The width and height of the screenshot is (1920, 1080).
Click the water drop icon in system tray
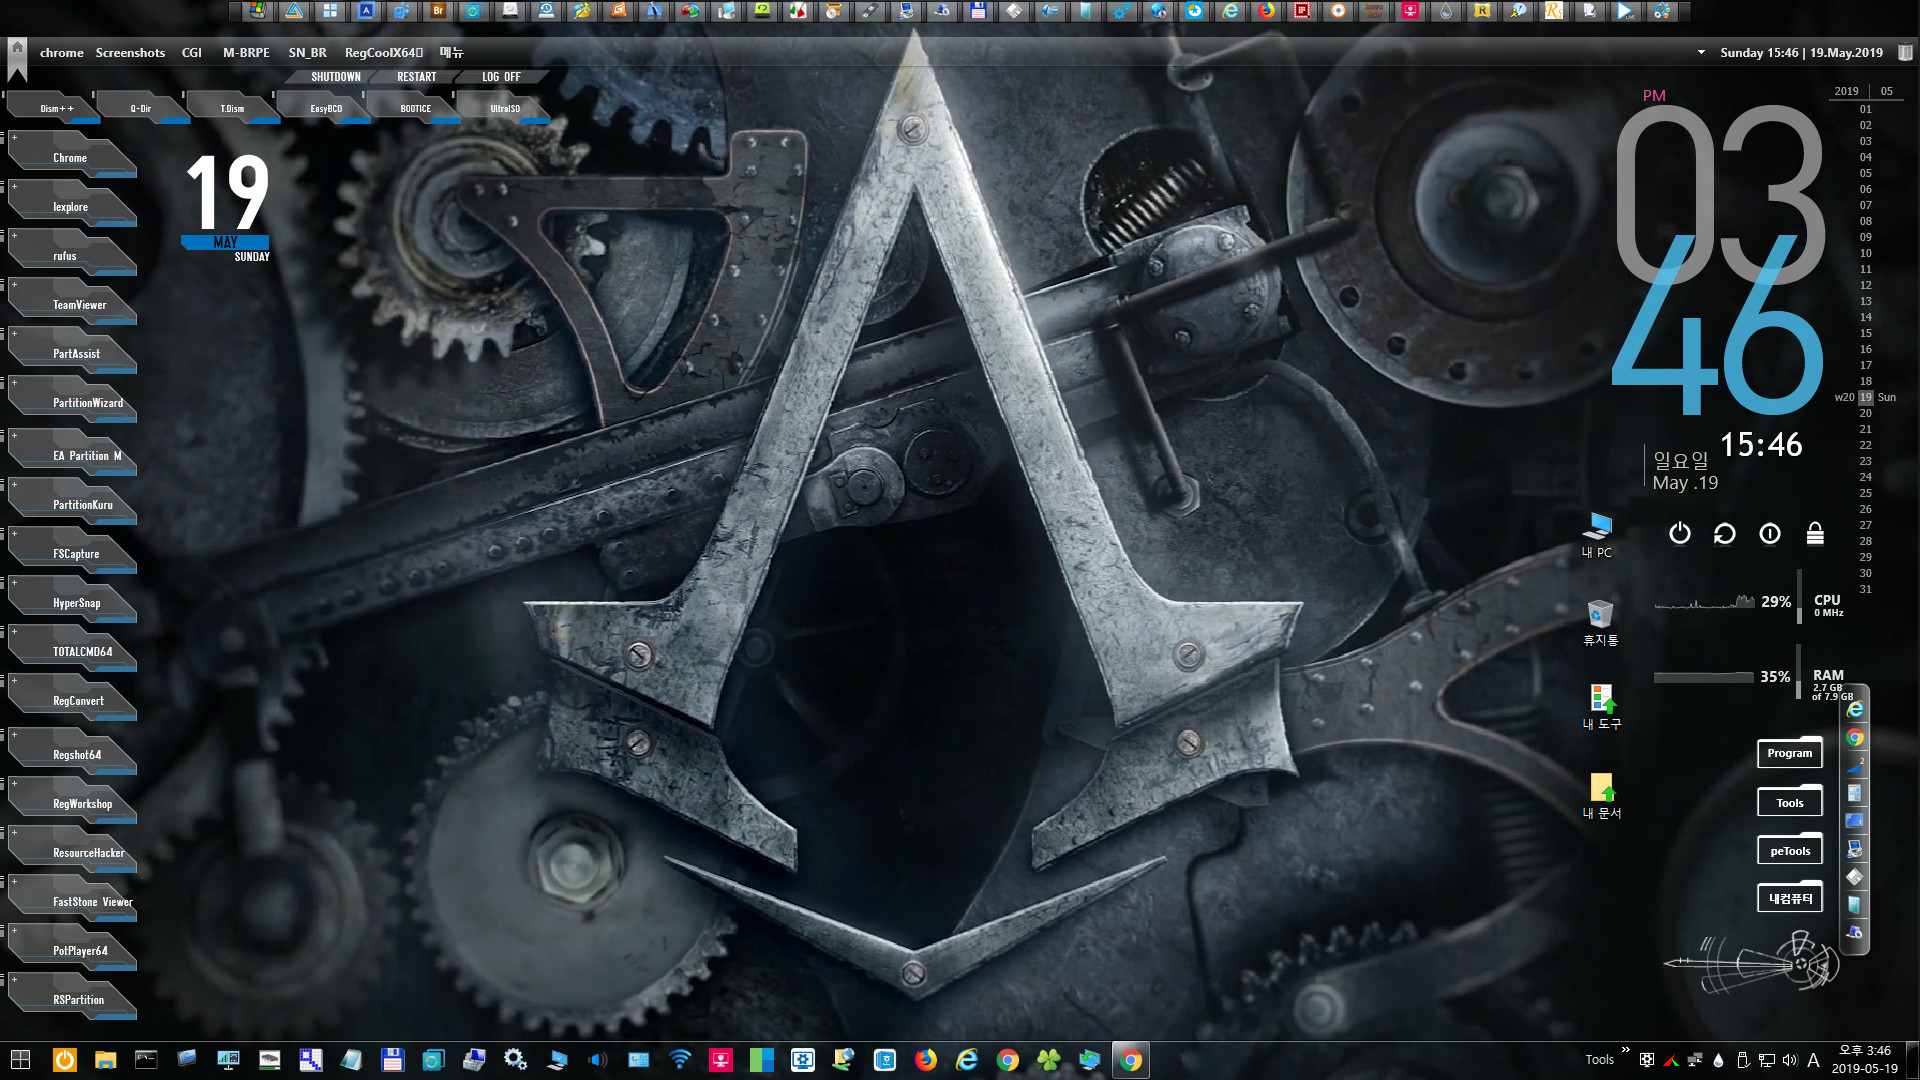[1718, 1060]
